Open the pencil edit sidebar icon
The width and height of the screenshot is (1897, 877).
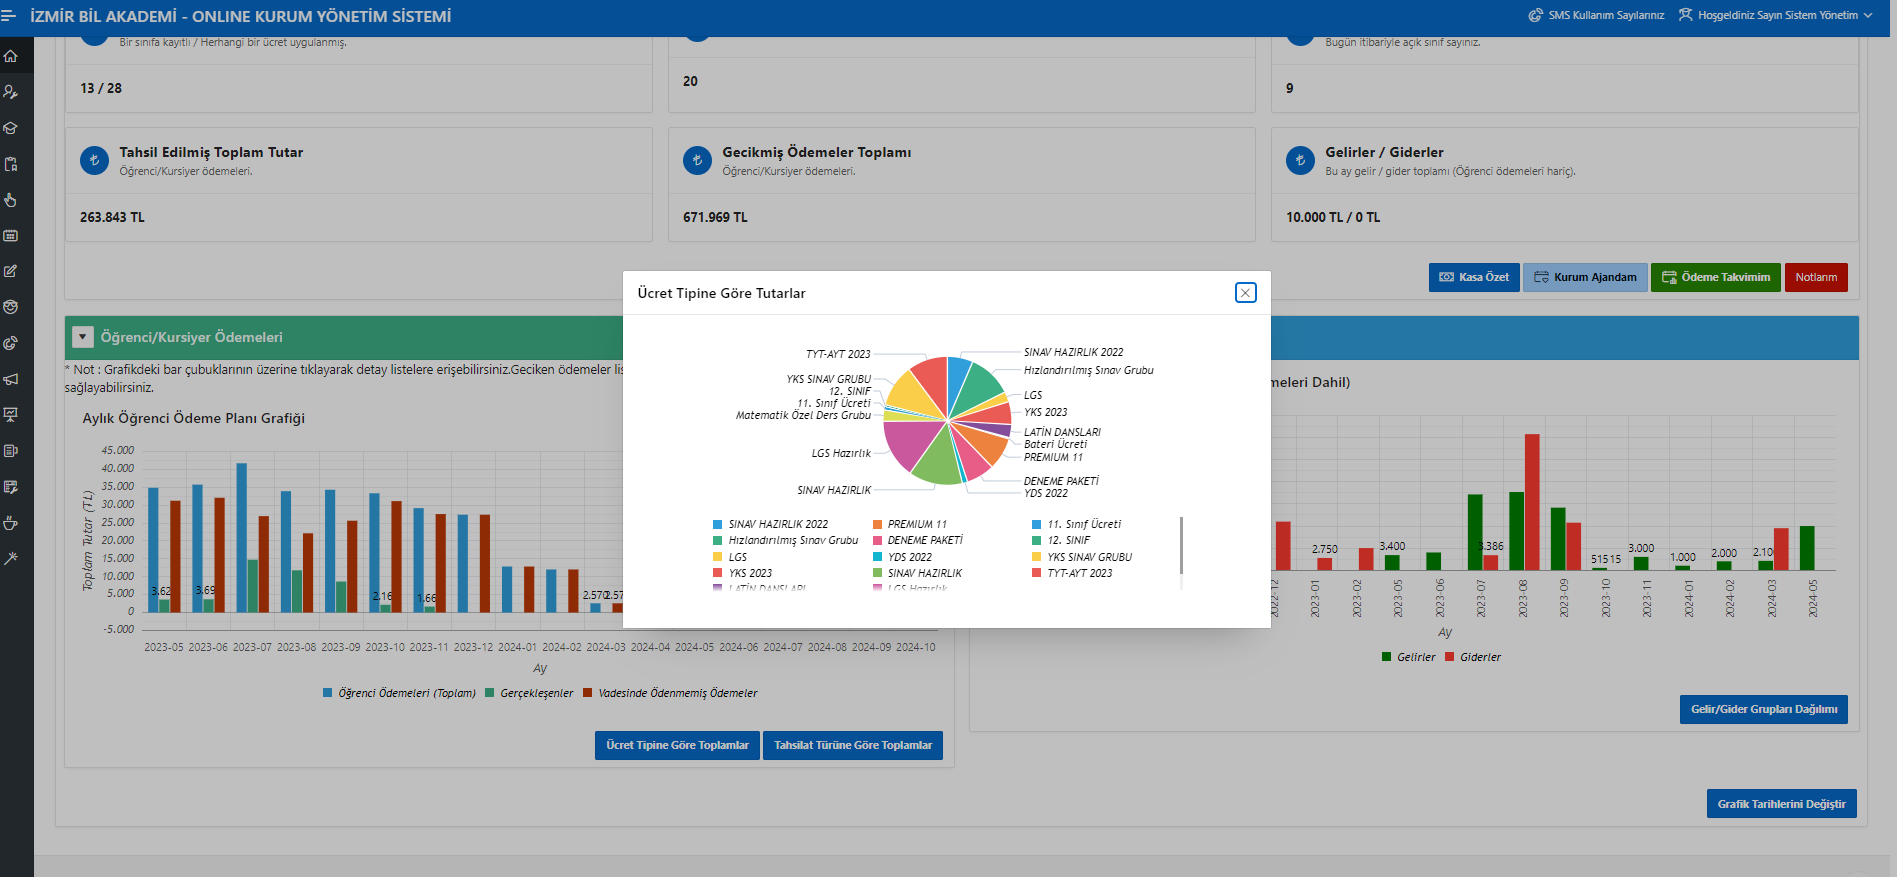pyautogui.click(x=11, y=272)
